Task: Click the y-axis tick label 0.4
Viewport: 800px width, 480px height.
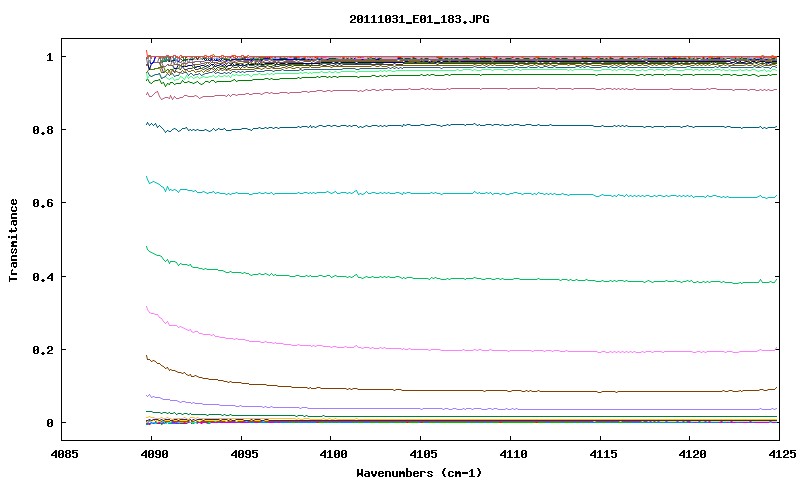Action: point(43,277)
